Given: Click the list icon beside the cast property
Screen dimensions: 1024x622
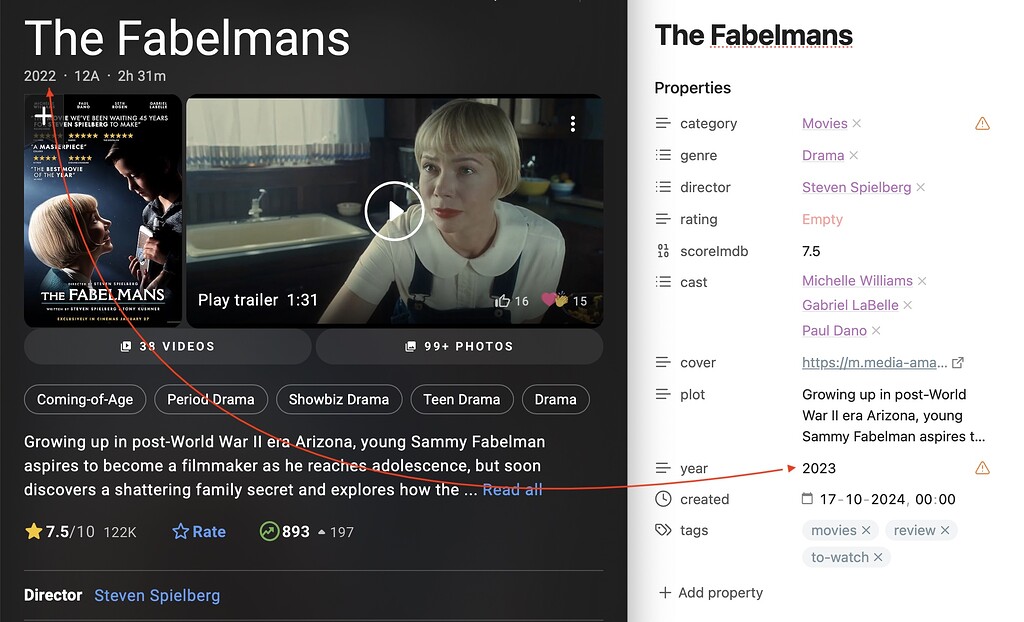Looking at the screenshot, I should (x=665, y=282).
